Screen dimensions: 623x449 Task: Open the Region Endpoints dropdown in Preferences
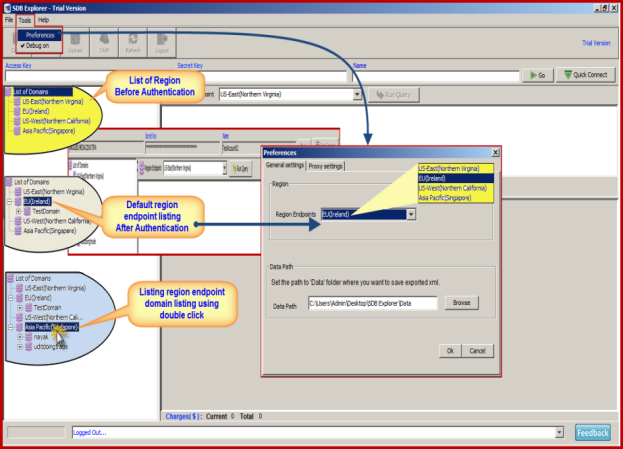[x=411, y=215]
